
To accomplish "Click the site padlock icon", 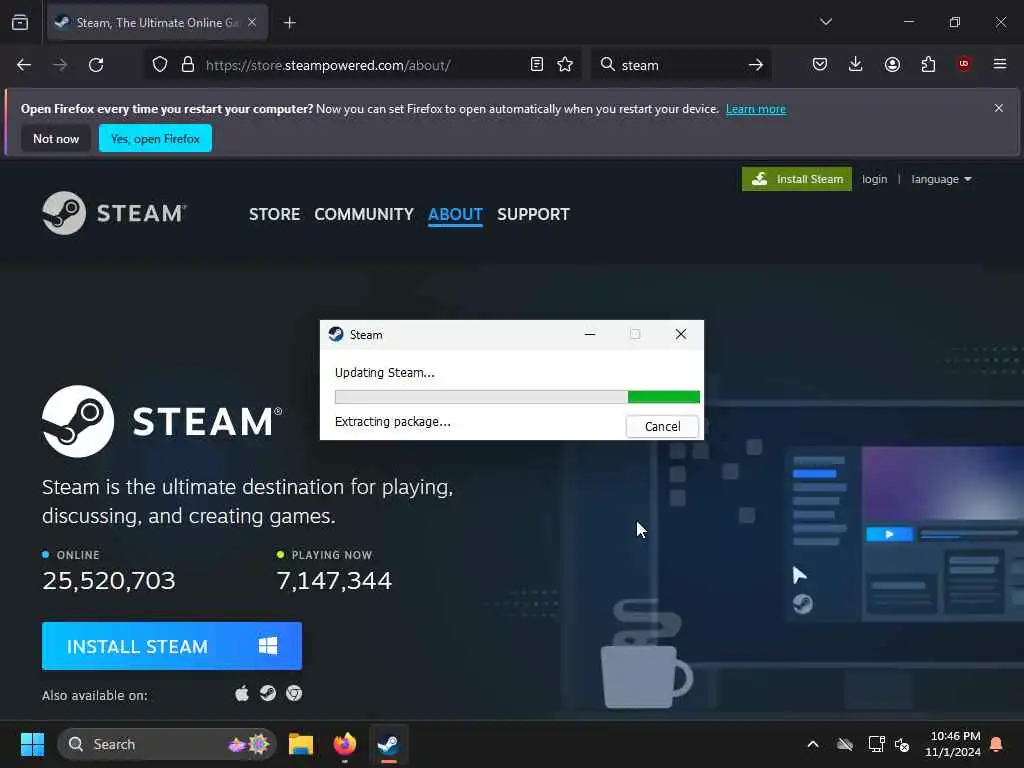I will click(x=188, y=65).
